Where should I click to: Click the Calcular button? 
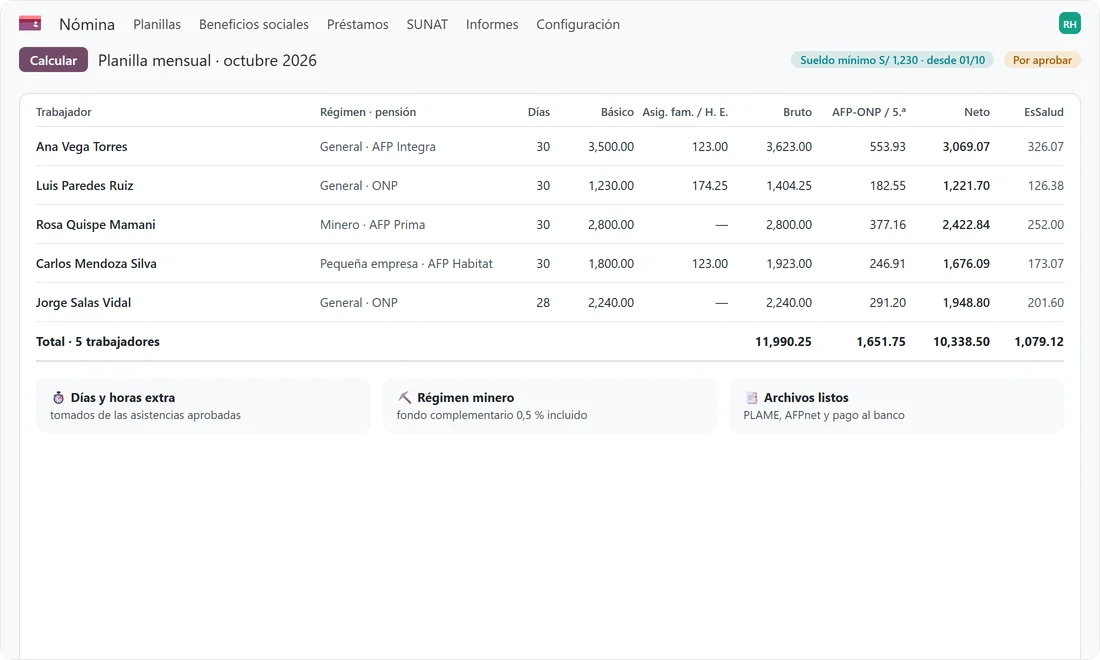tap(53, 60)
